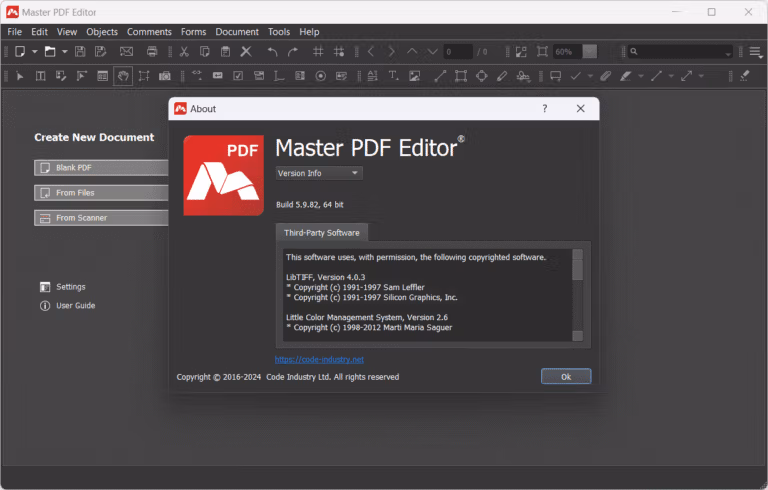Expand the checkmark tool dropdown arrow
This screenshot has height=490, width=768.
click(590, 76)
